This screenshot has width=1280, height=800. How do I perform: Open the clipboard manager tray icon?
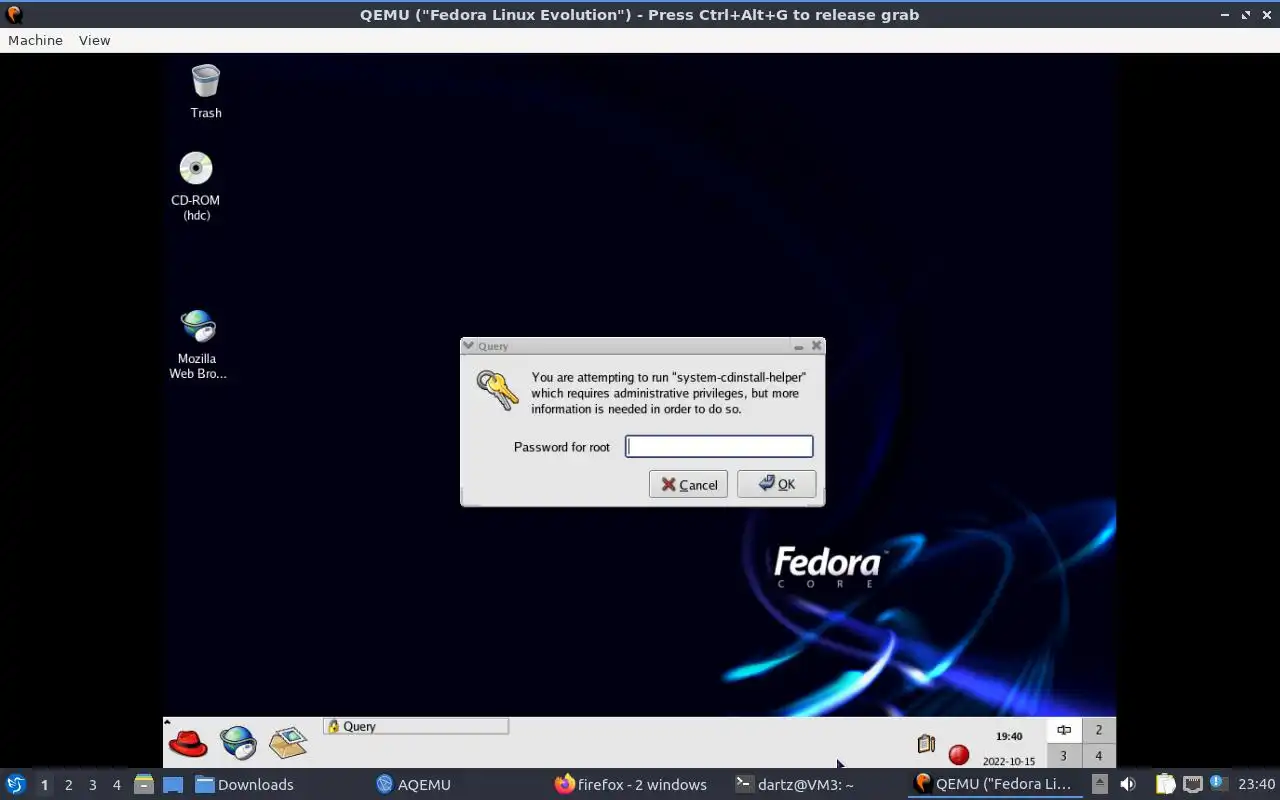pyautogui.click(x=1165, y=784)
